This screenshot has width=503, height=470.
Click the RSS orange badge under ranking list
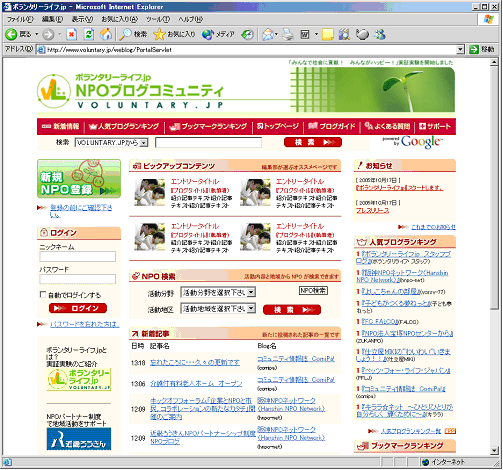(x=450, y=431)
